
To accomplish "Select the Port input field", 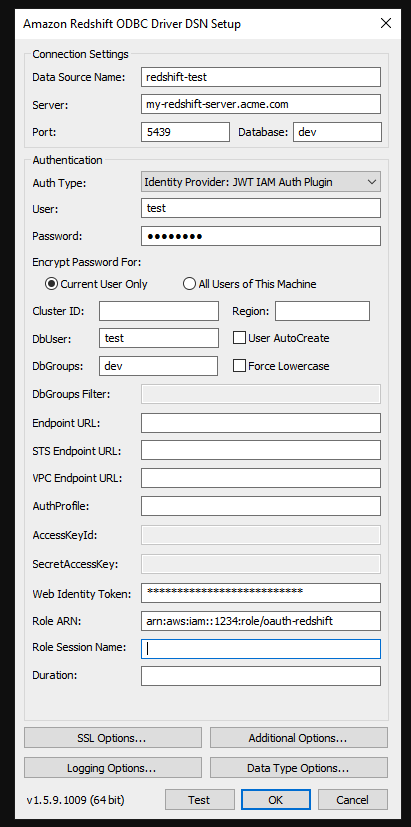I will (x=185, y=132).
